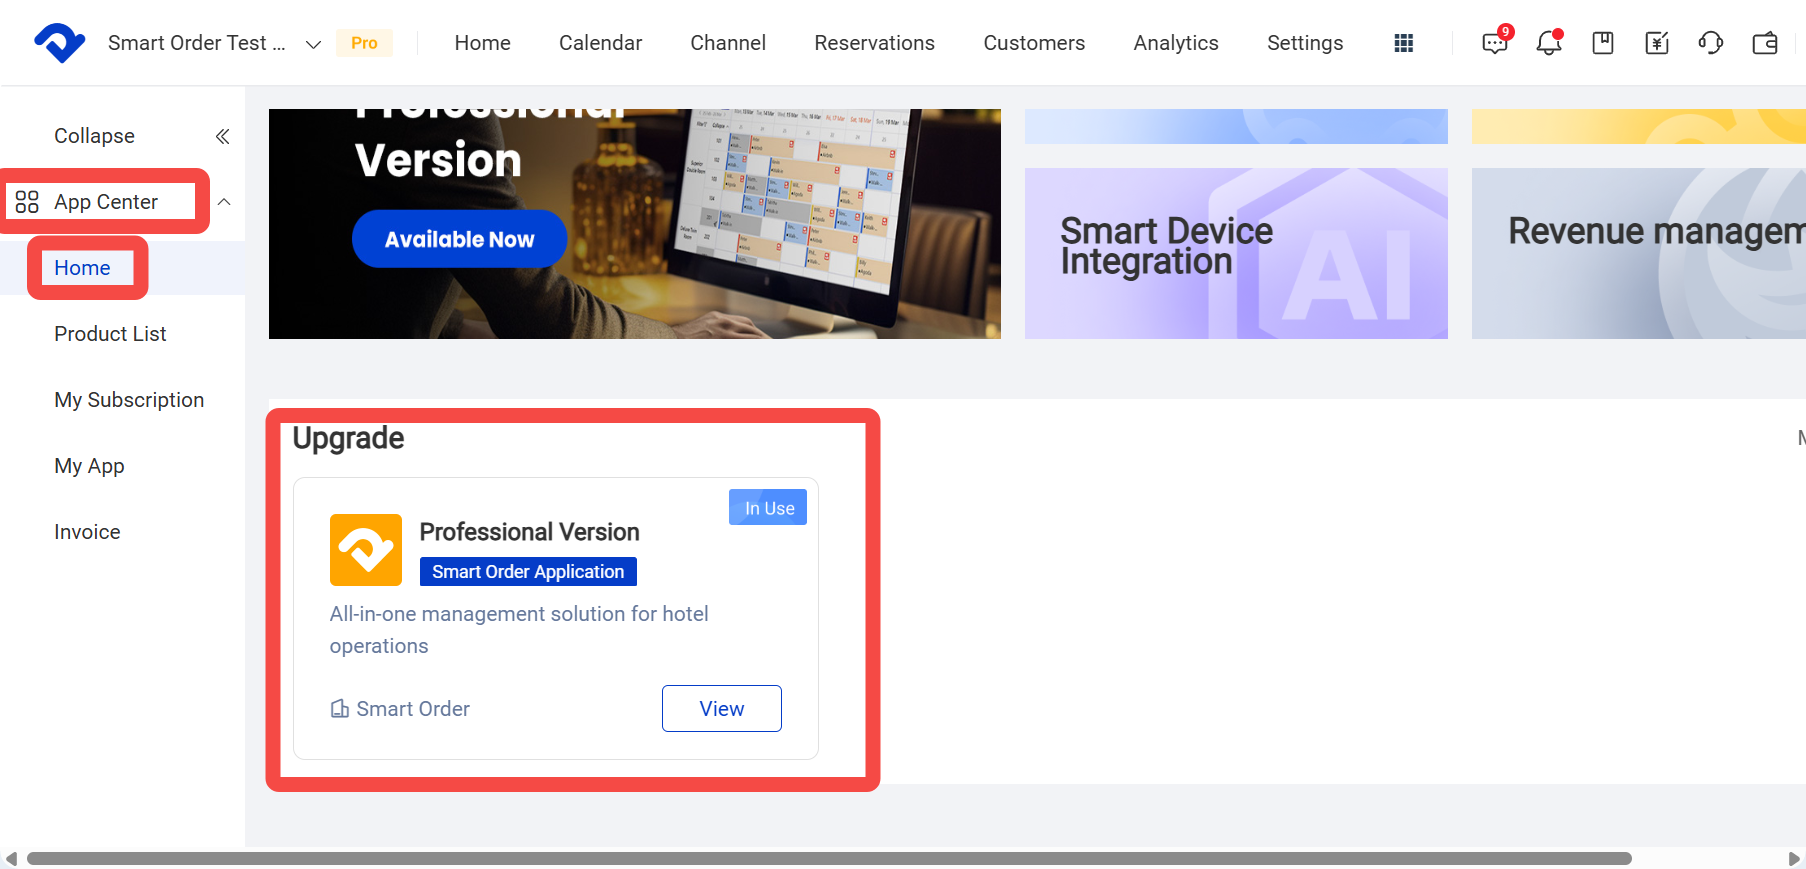Select My Subscription in sidebar
The width and height of the screenshot is (1806, 869).
pos(129,400)
